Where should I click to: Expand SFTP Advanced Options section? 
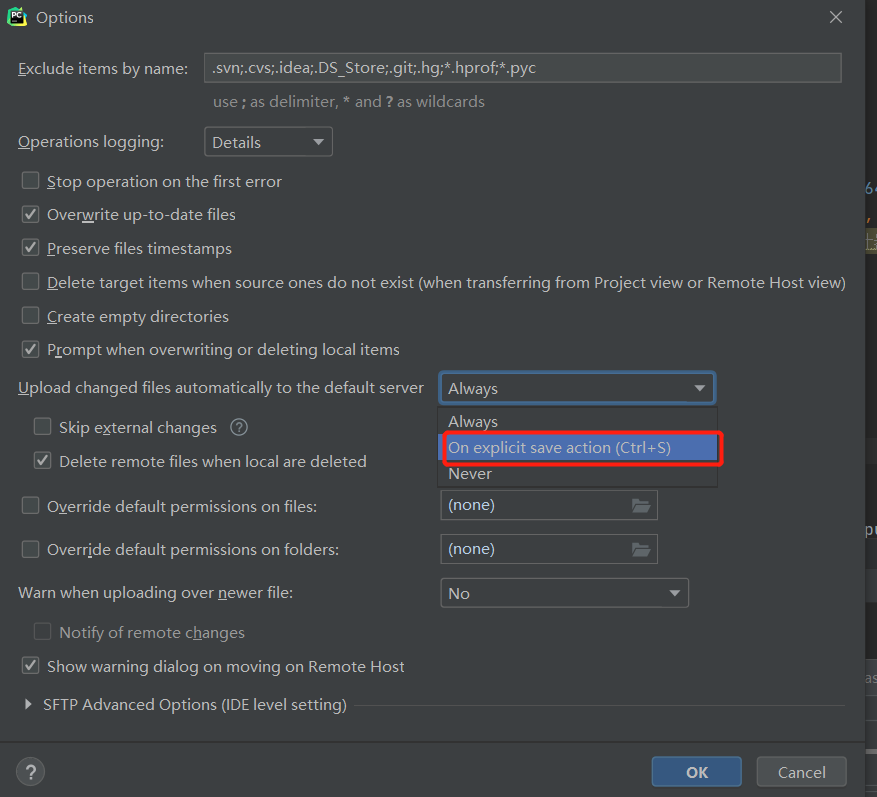[28, 705]
